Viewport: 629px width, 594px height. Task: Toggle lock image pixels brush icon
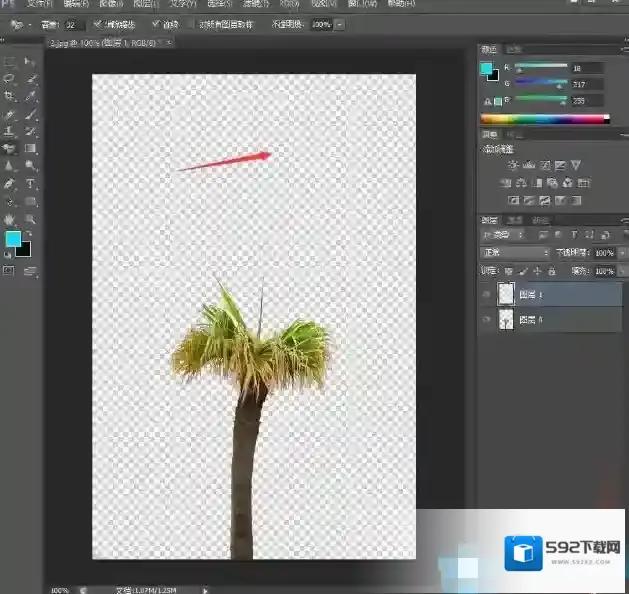click(x=522, y=272)
